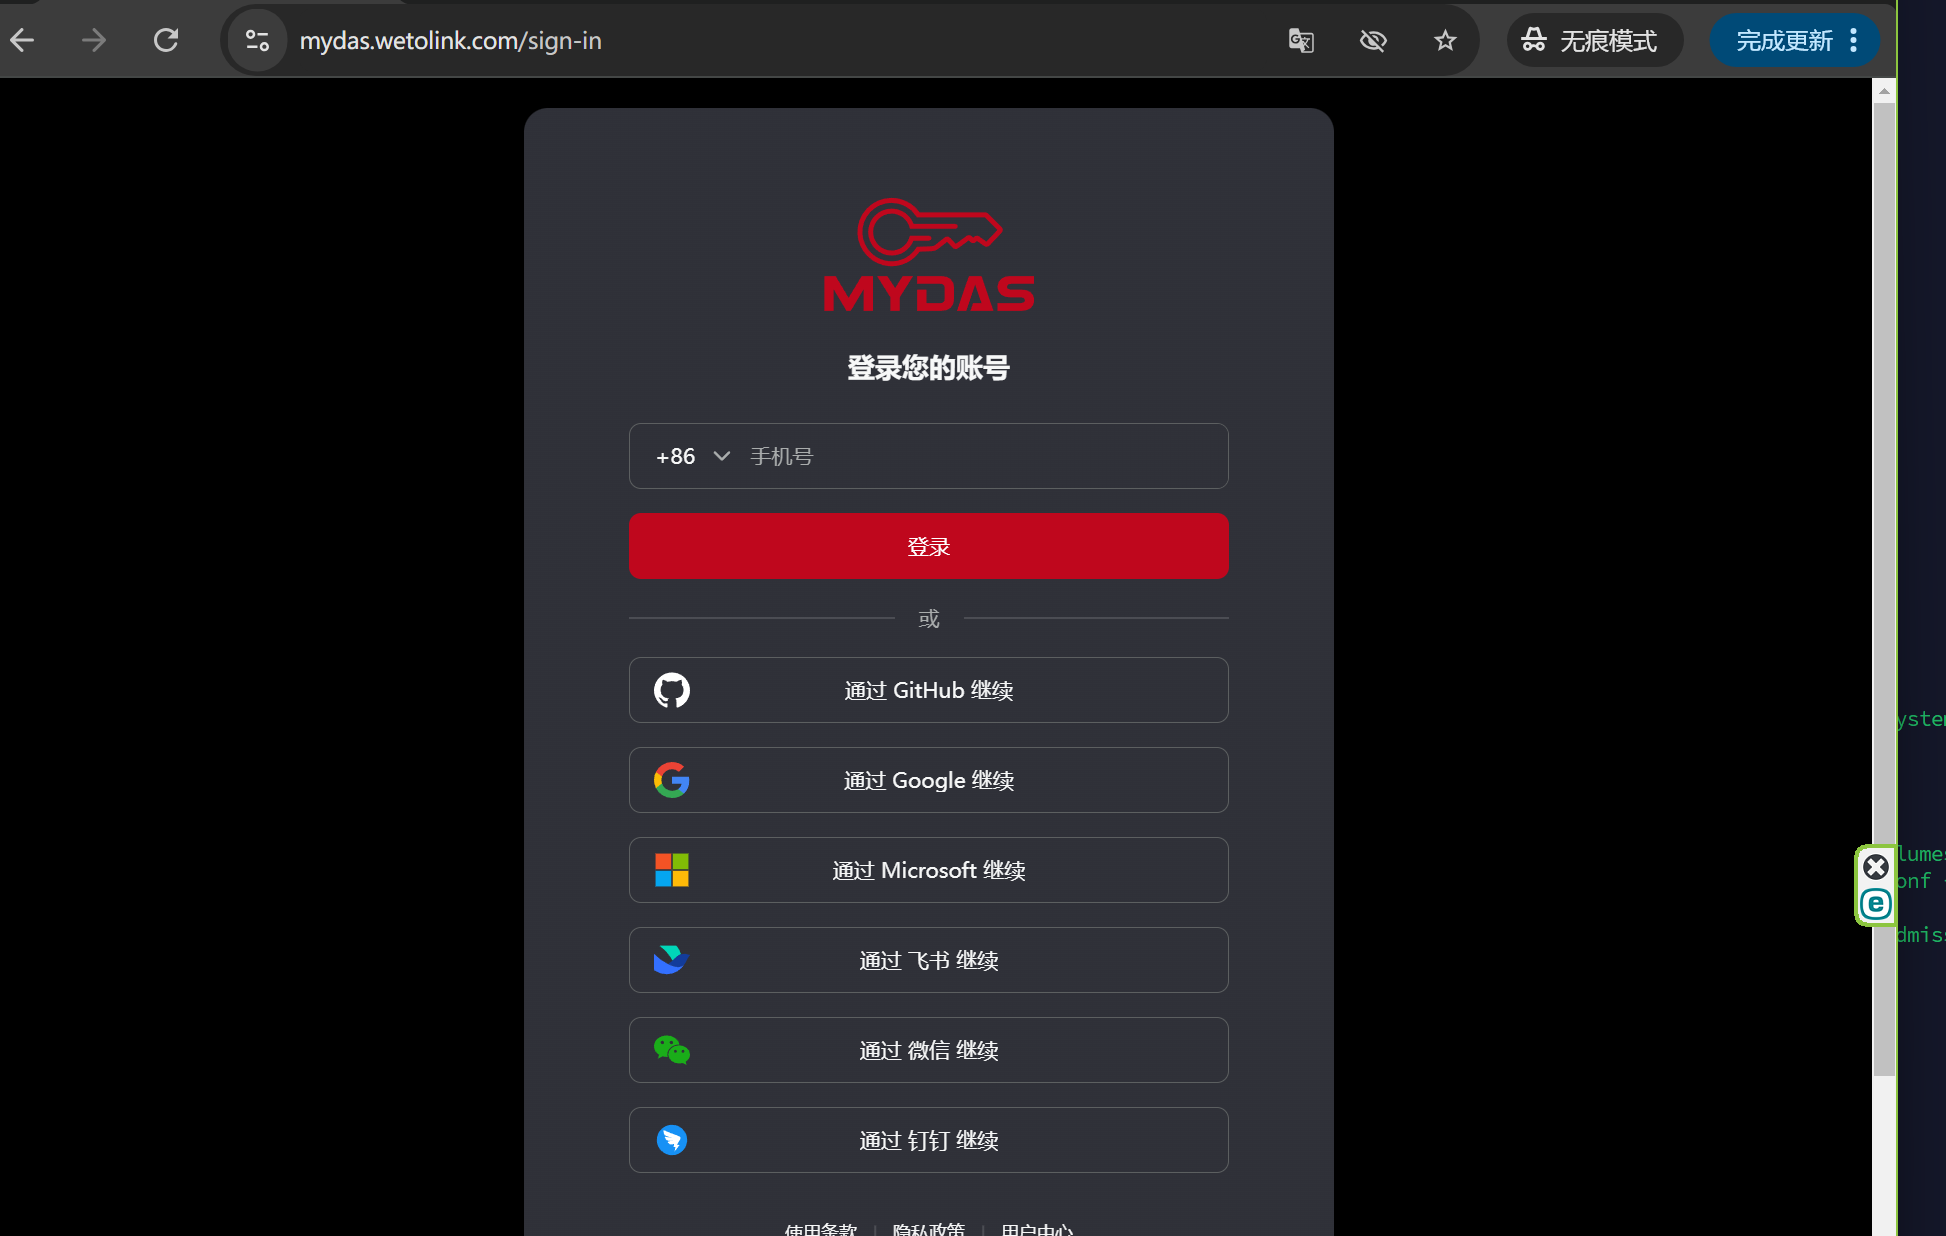Click the Microsoft logo icon
The image size is (1946, 1236).
[671, 870]
